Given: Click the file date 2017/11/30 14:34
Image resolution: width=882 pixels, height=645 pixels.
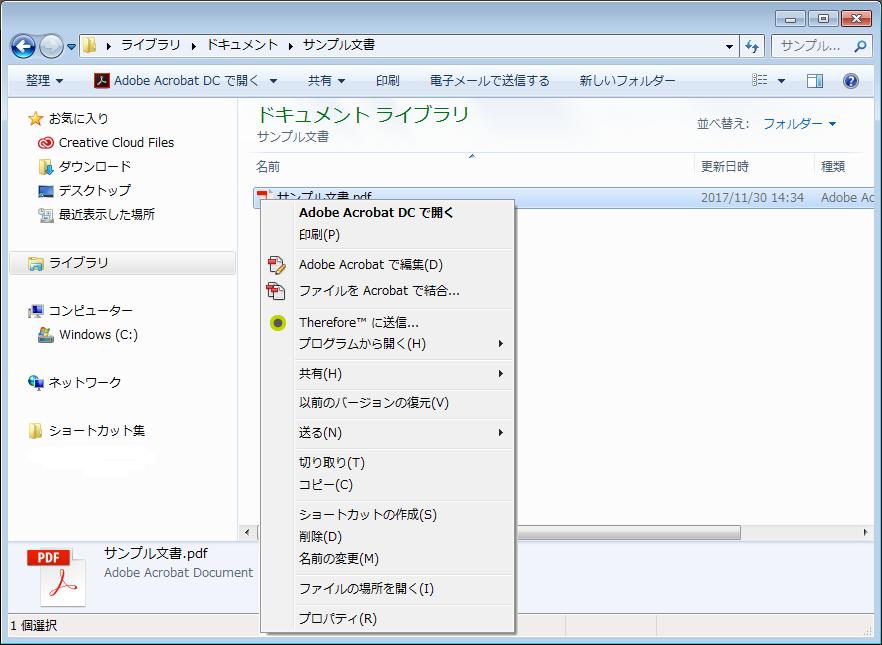Looking at the screenshot, I should coord(752,198).
